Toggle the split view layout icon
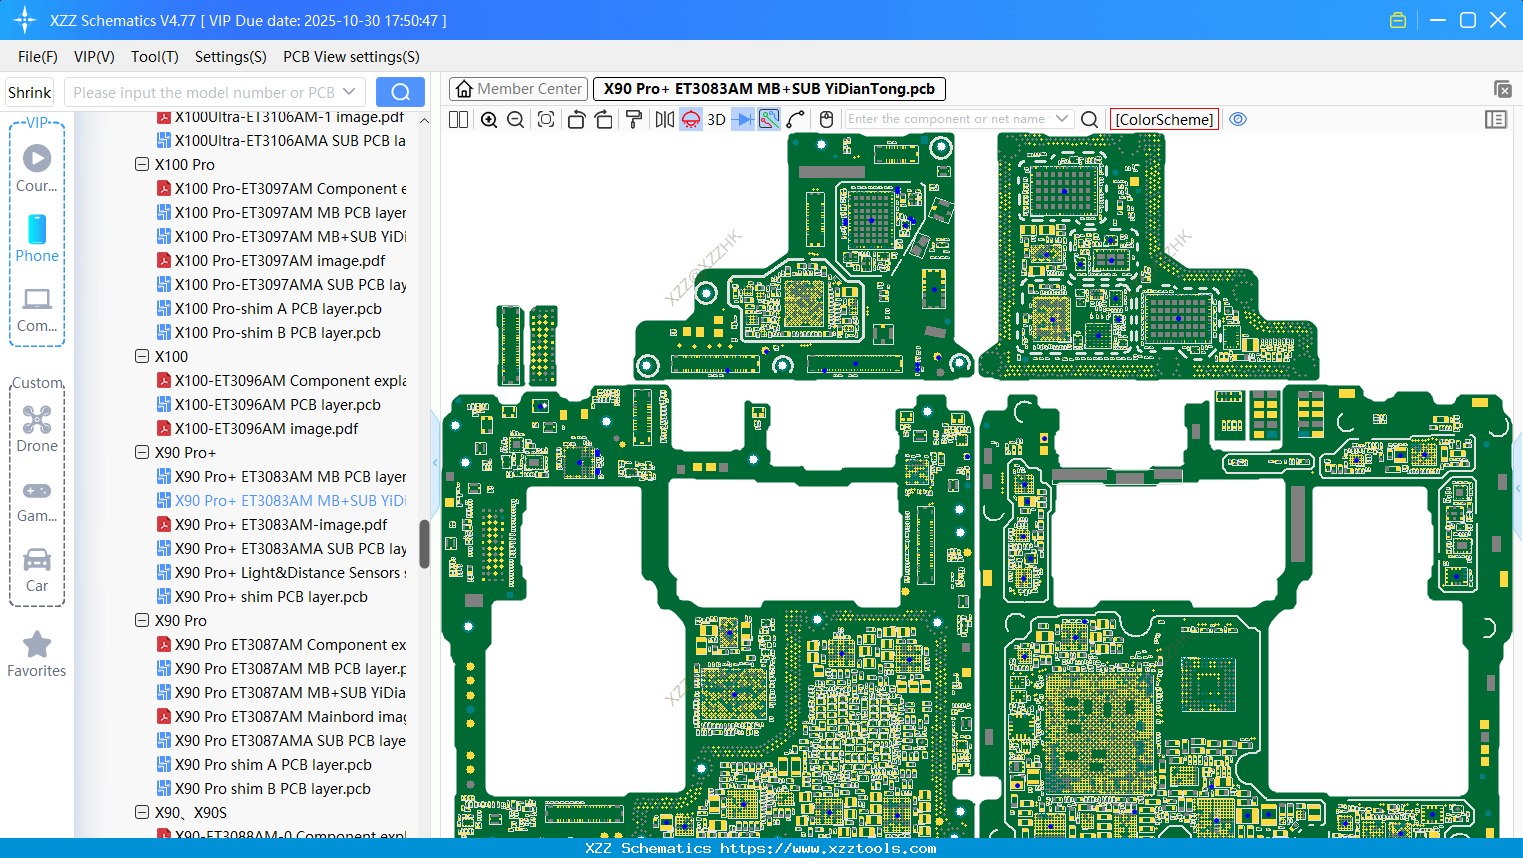This screenshot has width=1523, height=858. [458, 119]
